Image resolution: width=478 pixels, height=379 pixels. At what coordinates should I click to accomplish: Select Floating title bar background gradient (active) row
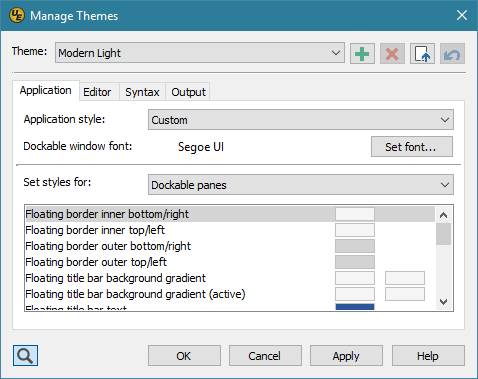(230, 294)
